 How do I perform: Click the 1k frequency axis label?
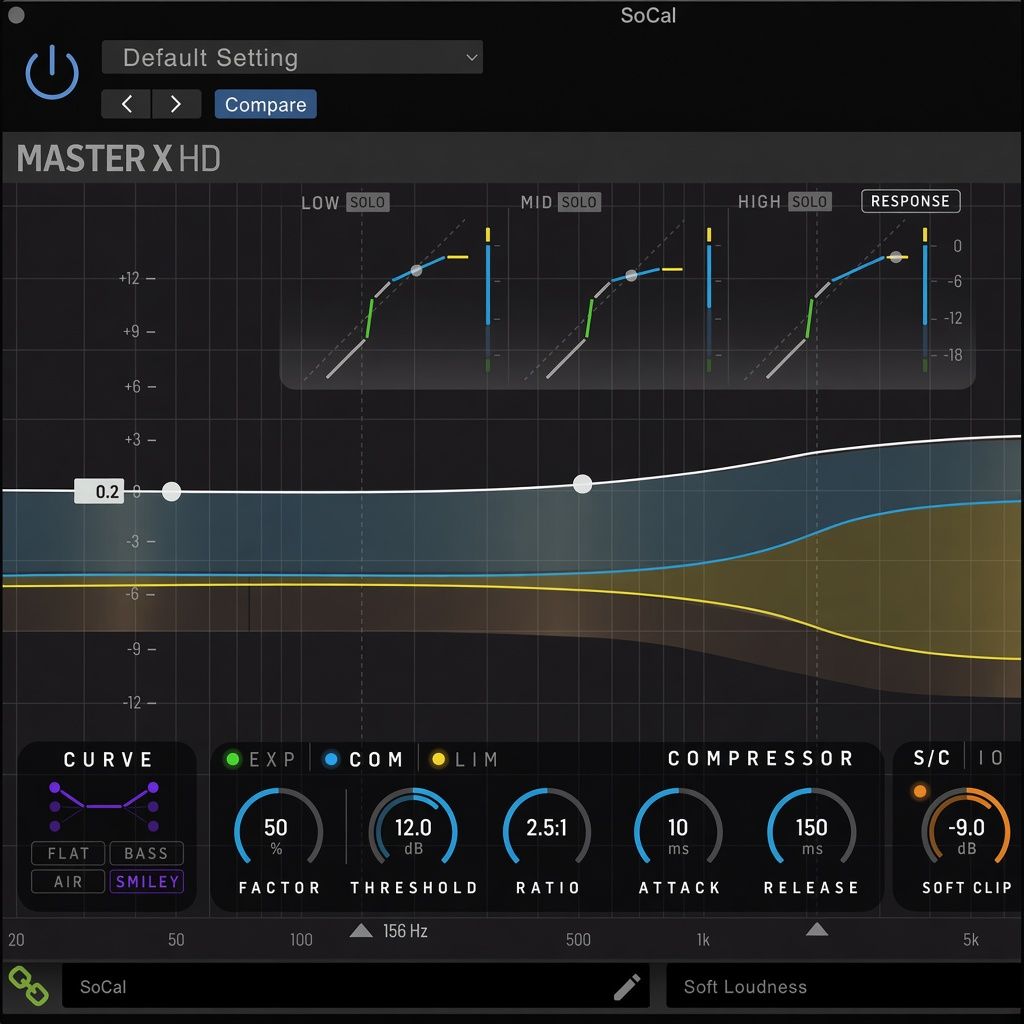pos(703,940)
